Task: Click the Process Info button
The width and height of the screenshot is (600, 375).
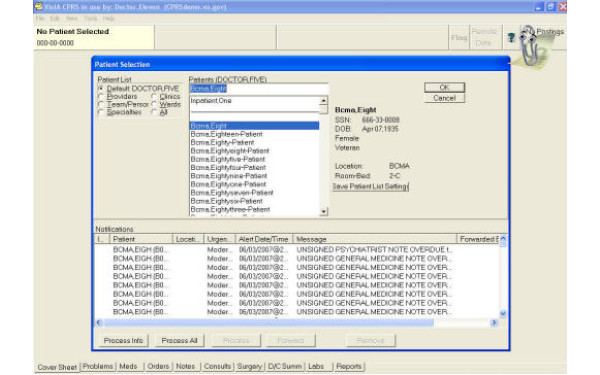Action: tap(123, 340)
